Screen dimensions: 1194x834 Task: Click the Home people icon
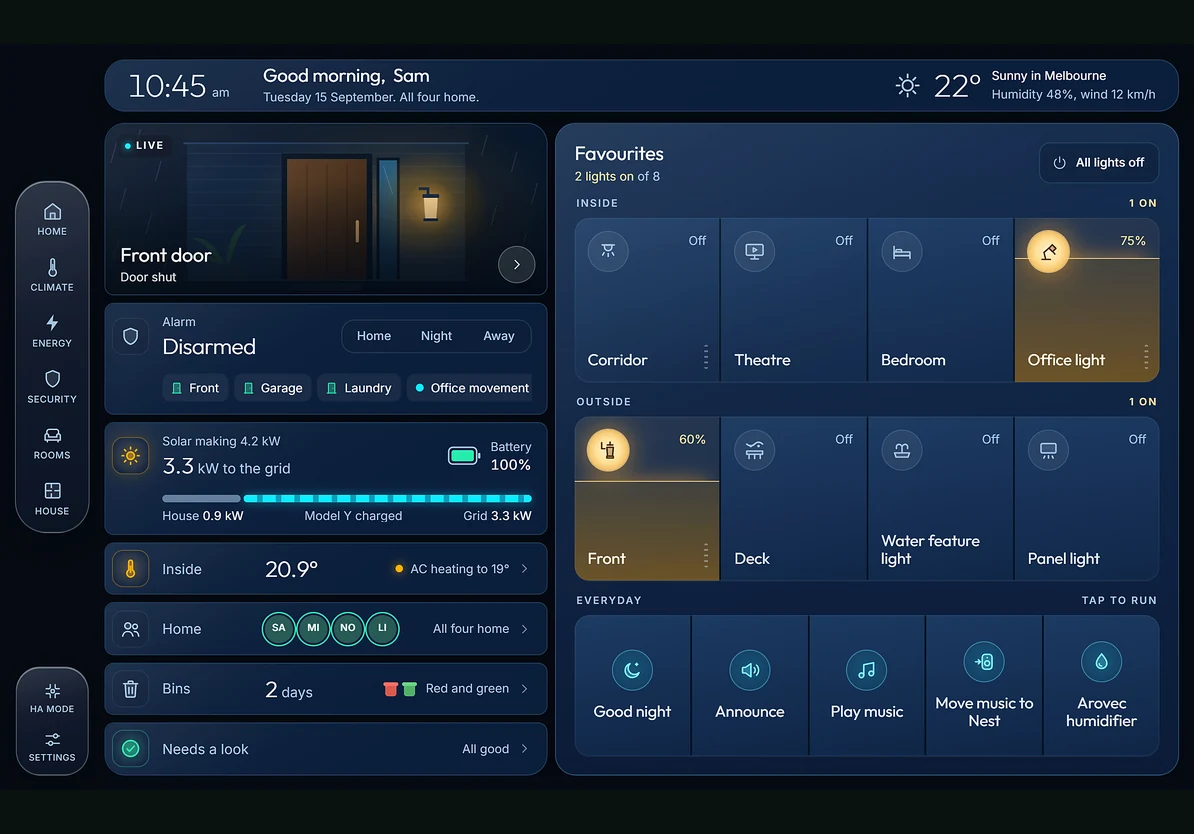point(131,629)
